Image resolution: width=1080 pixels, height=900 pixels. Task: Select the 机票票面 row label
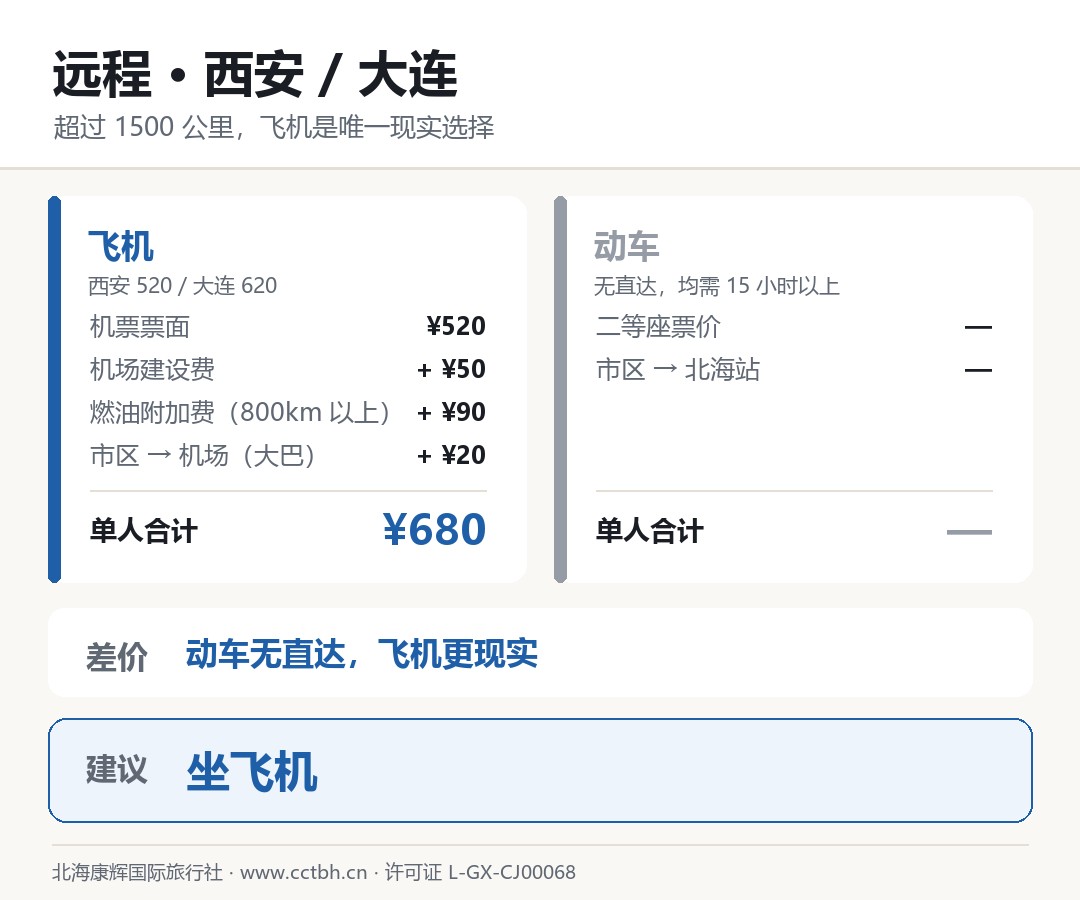coord(140,326)
